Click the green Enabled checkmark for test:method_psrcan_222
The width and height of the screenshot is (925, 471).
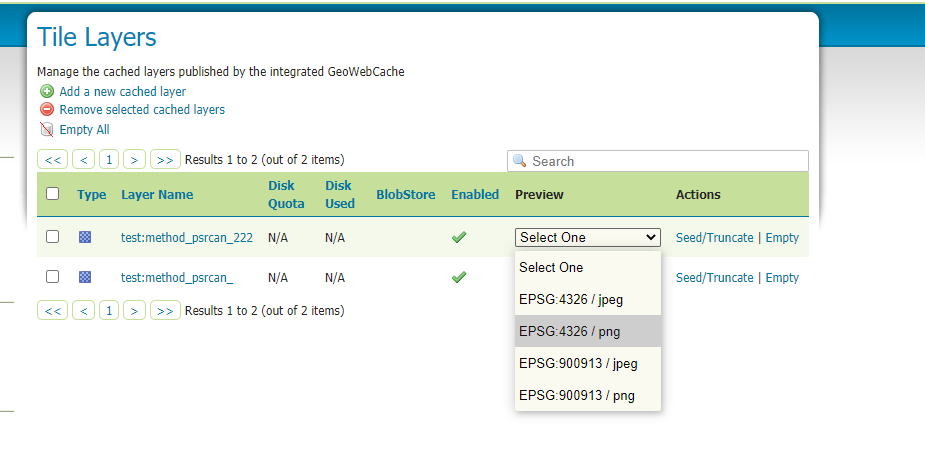point(459,237)
